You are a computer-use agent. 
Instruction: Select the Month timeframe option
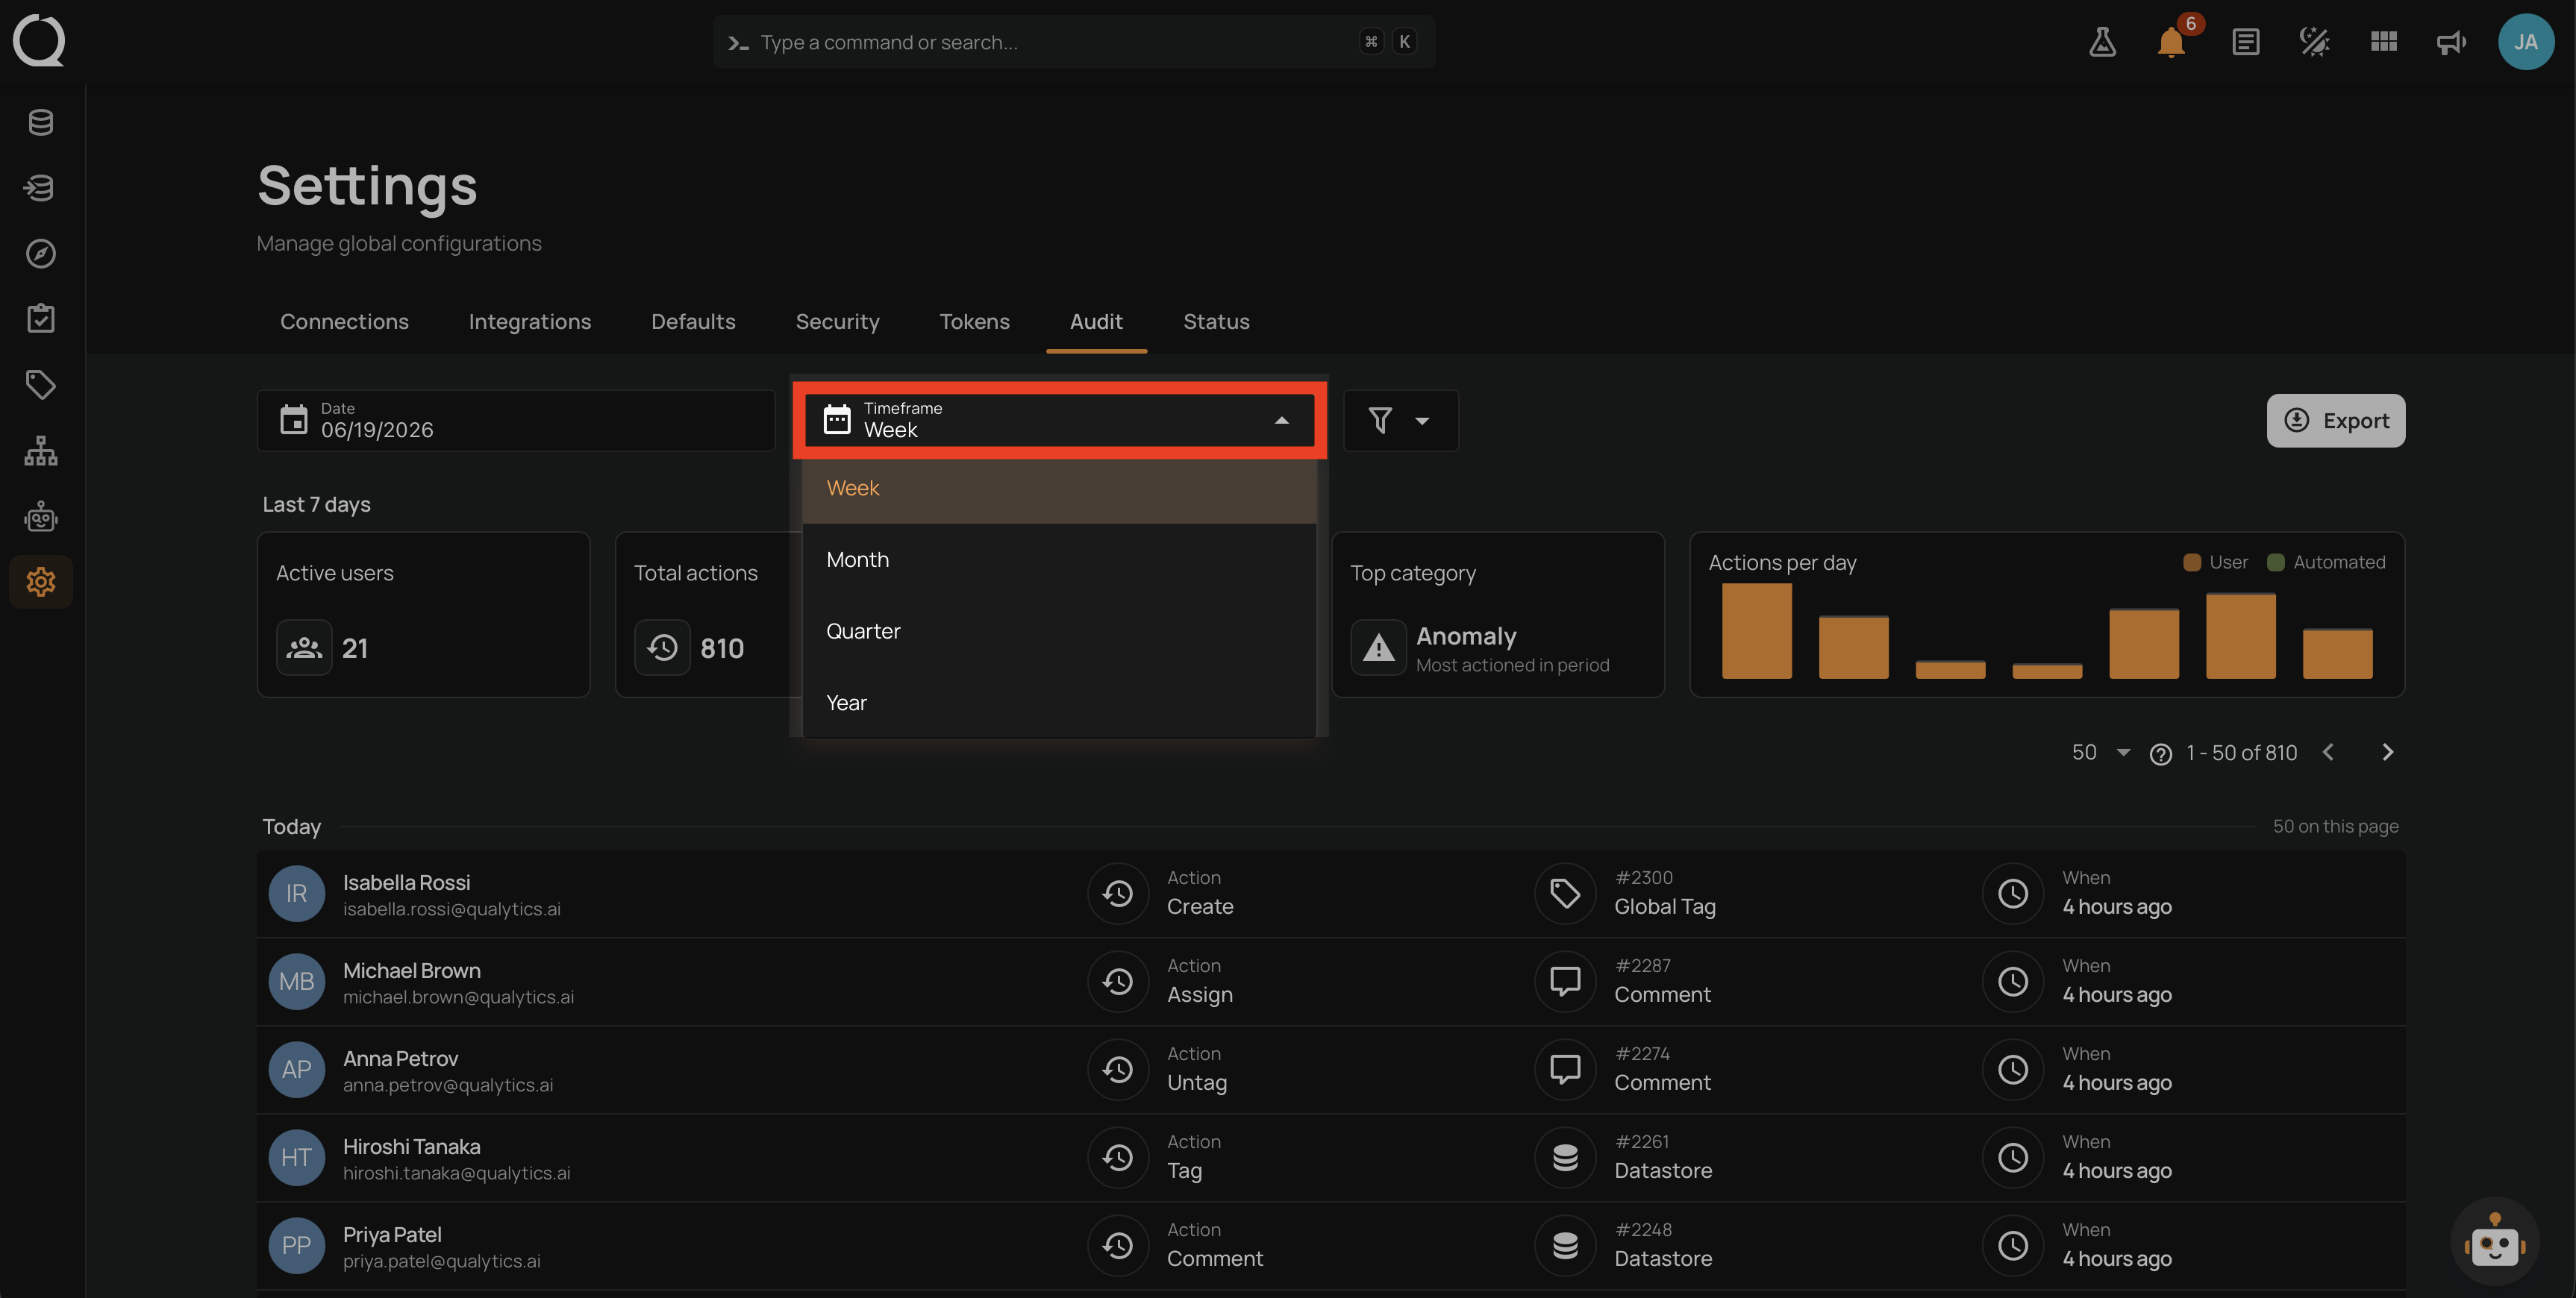(x=1059, y=560)
